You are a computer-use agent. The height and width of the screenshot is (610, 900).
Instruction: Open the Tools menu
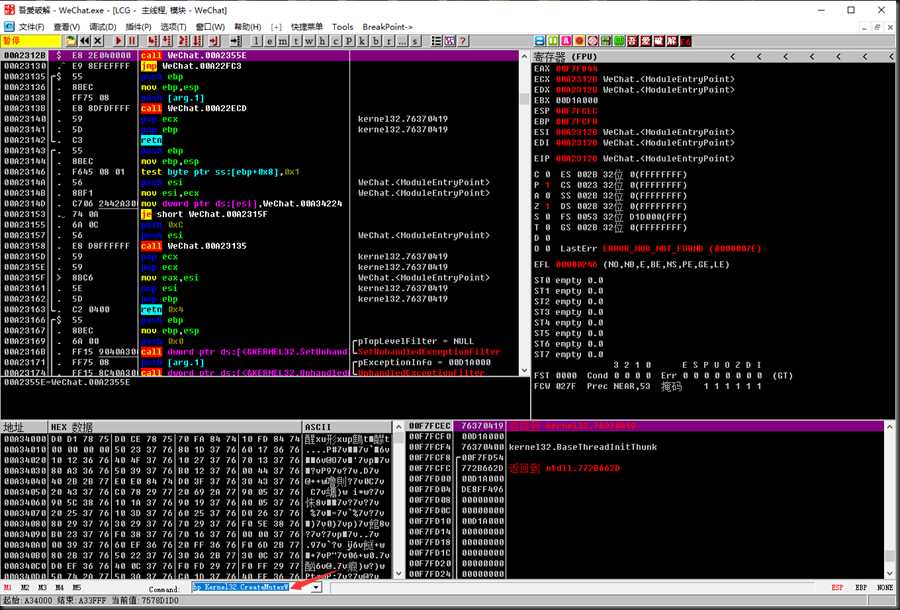tap(343, 26)
